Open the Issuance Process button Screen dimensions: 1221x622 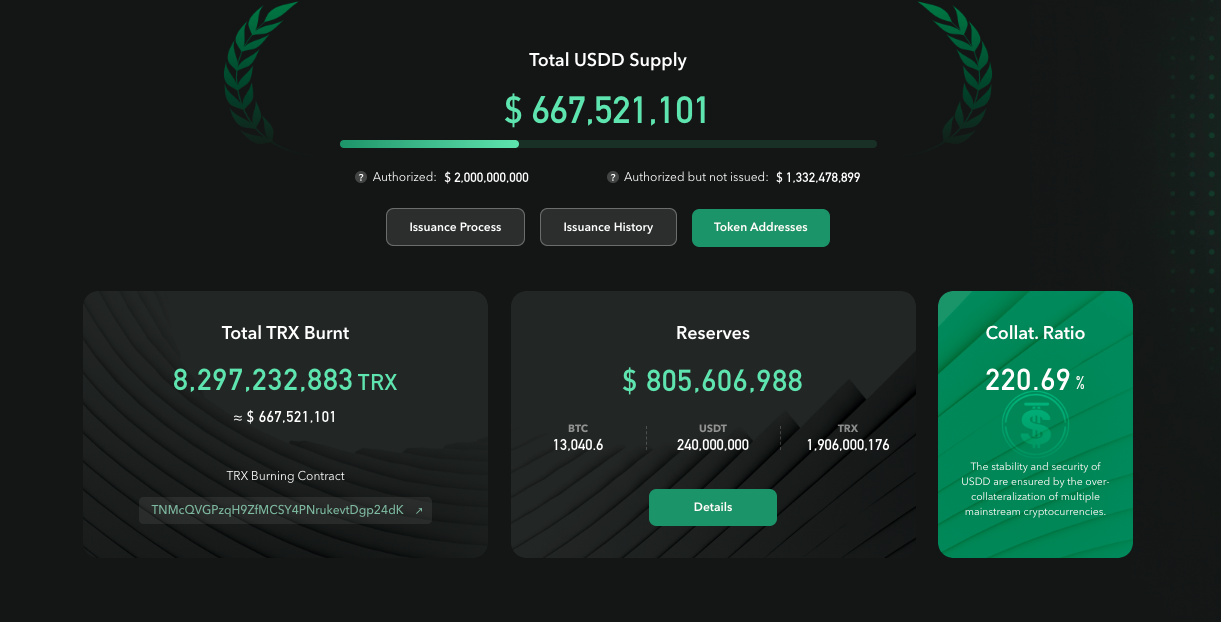coord(455,227)
